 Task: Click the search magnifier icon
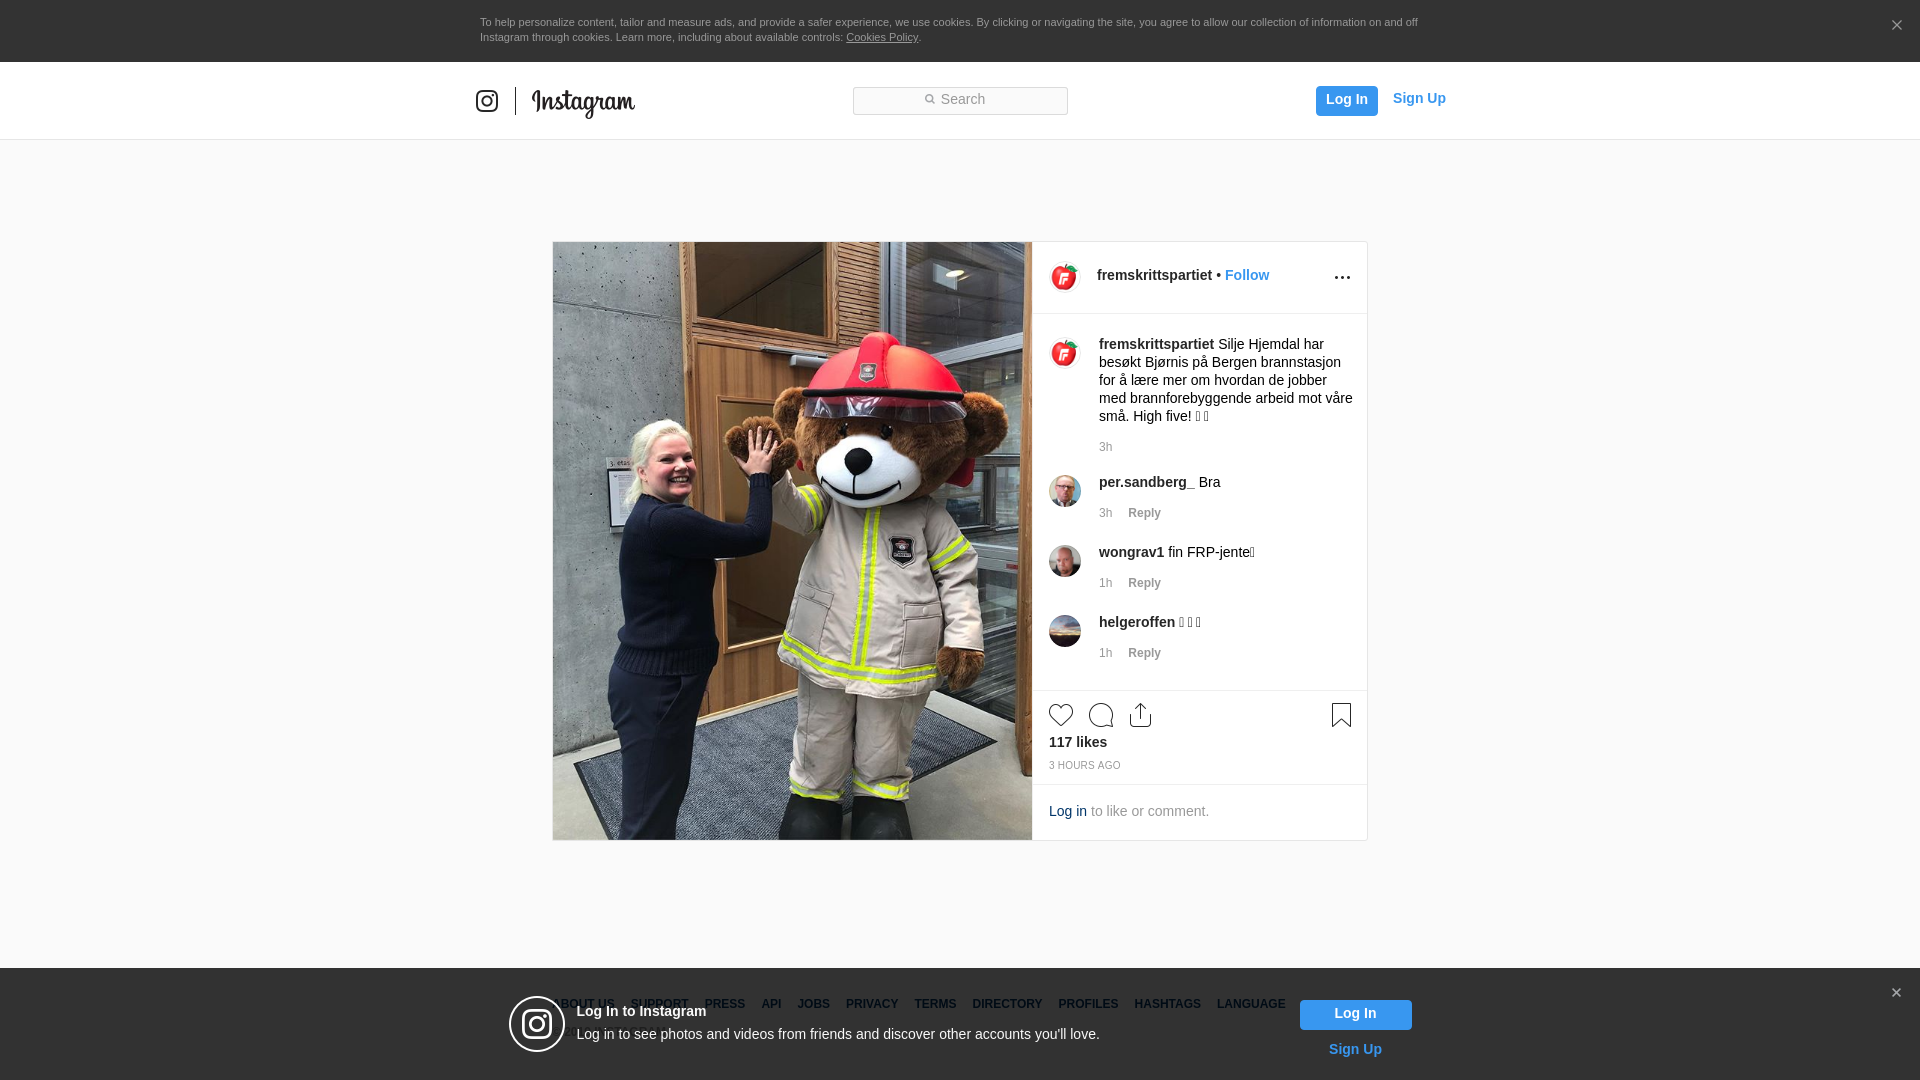[929, 99]
